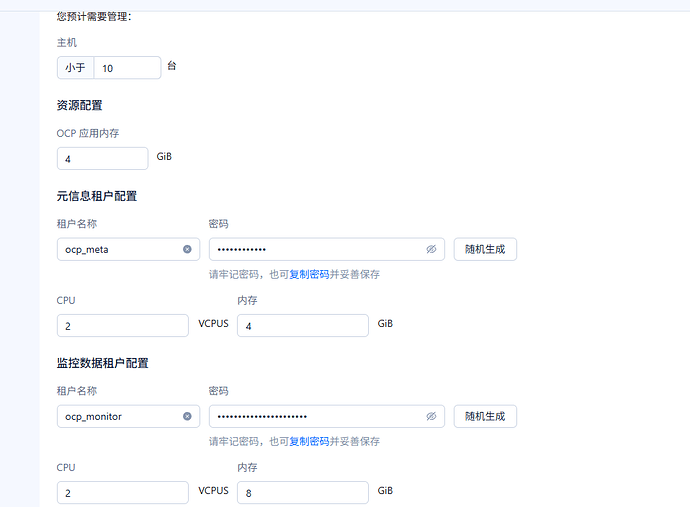
Task: Click the 监控数据租户配置 section heading
Action: click(103, 362)
